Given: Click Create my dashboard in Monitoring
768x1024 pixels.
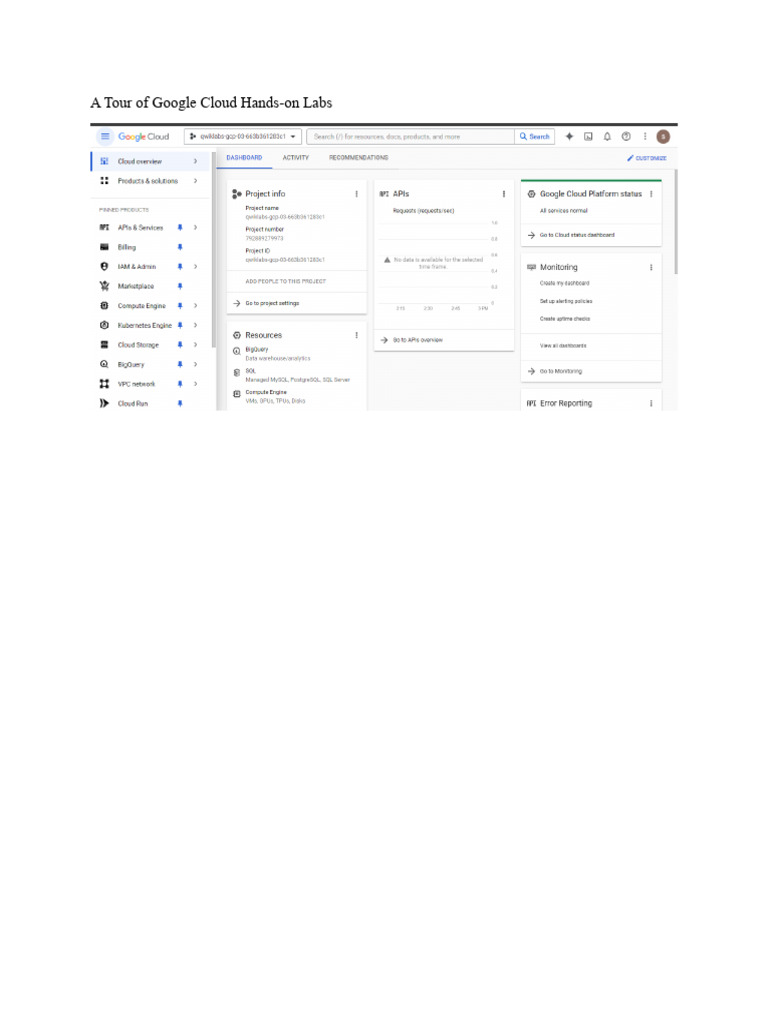Looking at the screenshot, I should [x=565, y=283].
